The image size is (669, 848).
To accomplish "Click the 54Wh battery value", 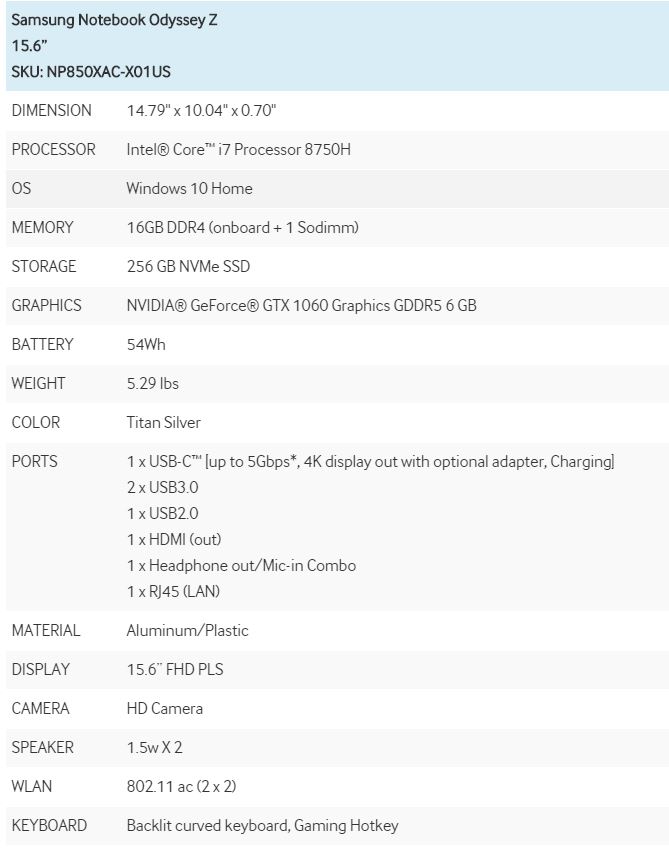I will tap(146, 344).
